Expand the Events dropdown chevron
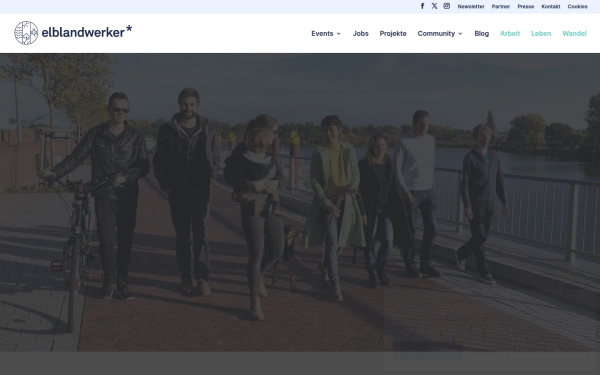The width and height of the screenshot is (600, 375). (339, 34)
